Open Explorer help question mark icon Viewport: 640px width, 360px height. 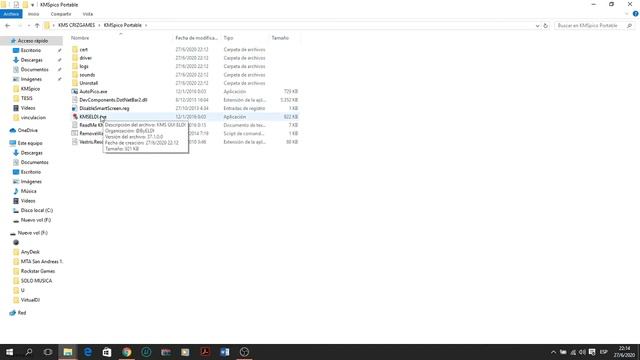[636, 14]
